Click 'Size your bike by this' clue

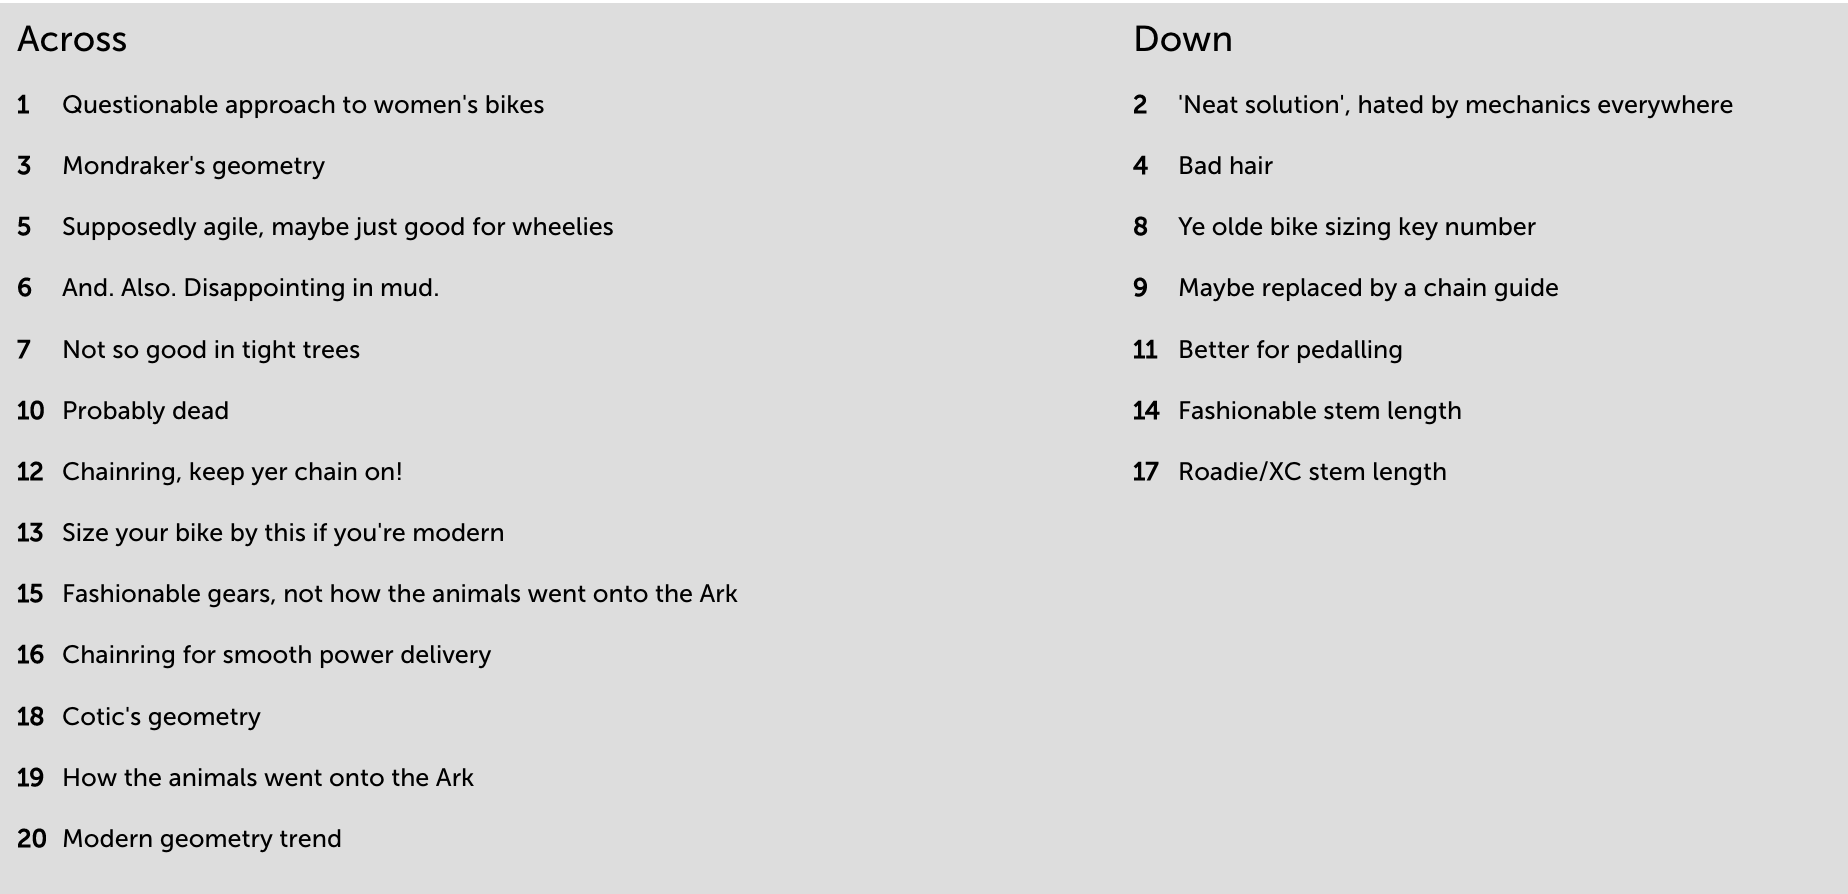(x=282, y=533)
